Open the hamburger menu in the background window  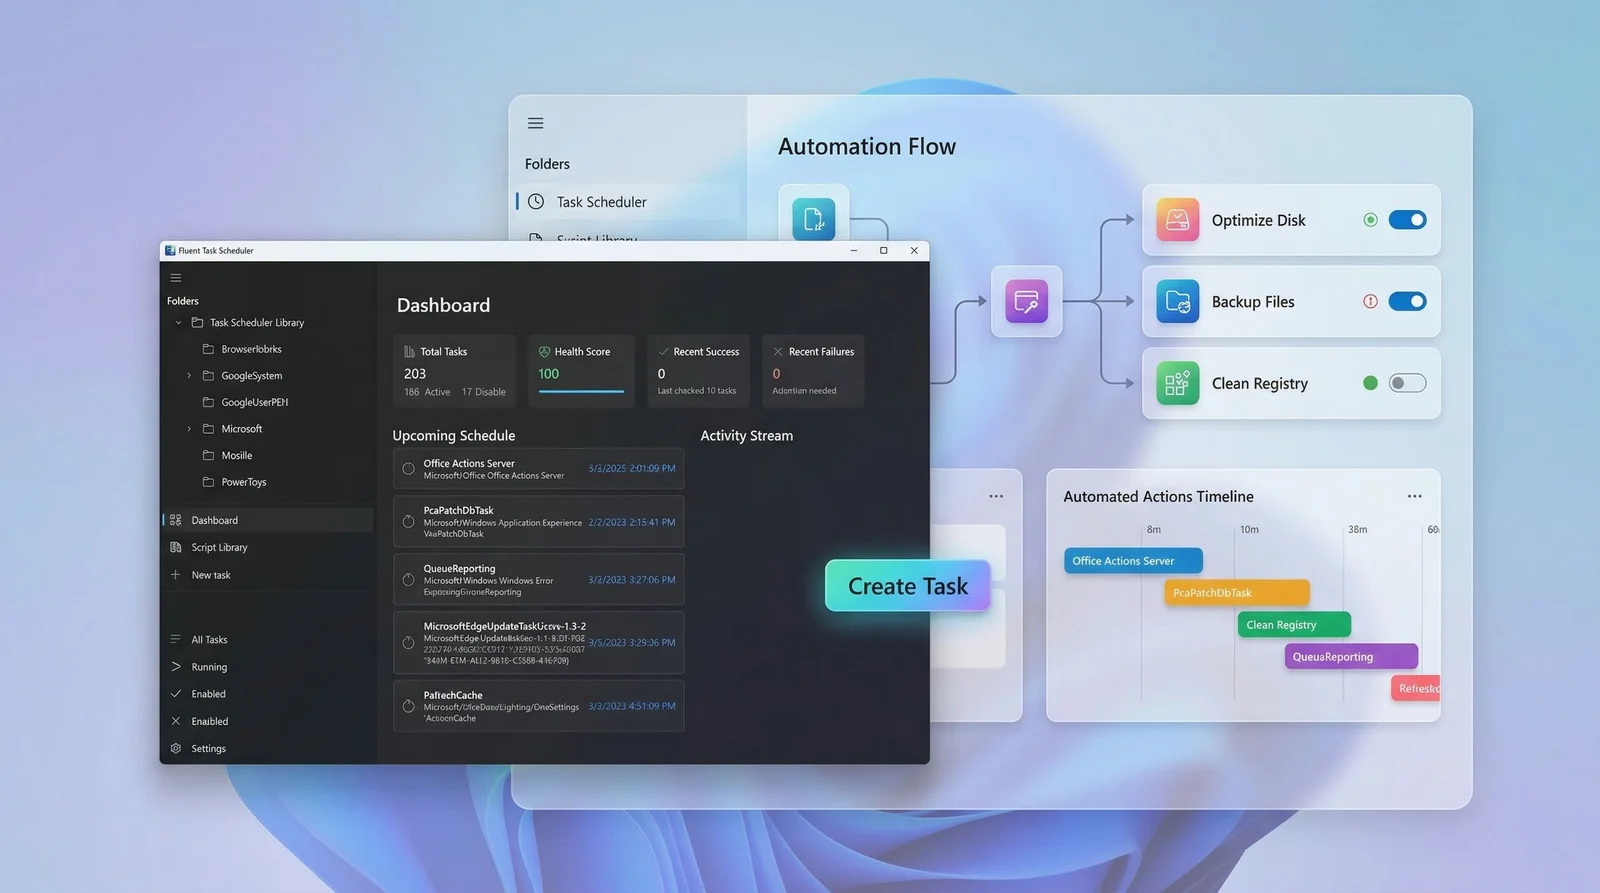pos(536,123)
